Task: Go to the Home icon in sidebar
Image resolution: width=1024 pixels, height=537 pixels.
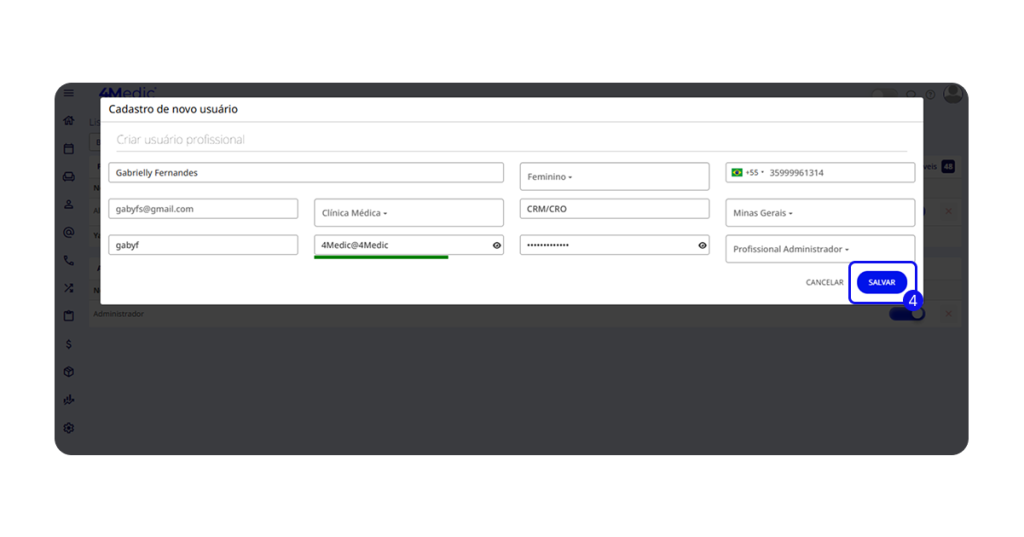Action: pyautogui.click(x=68, y=121)
